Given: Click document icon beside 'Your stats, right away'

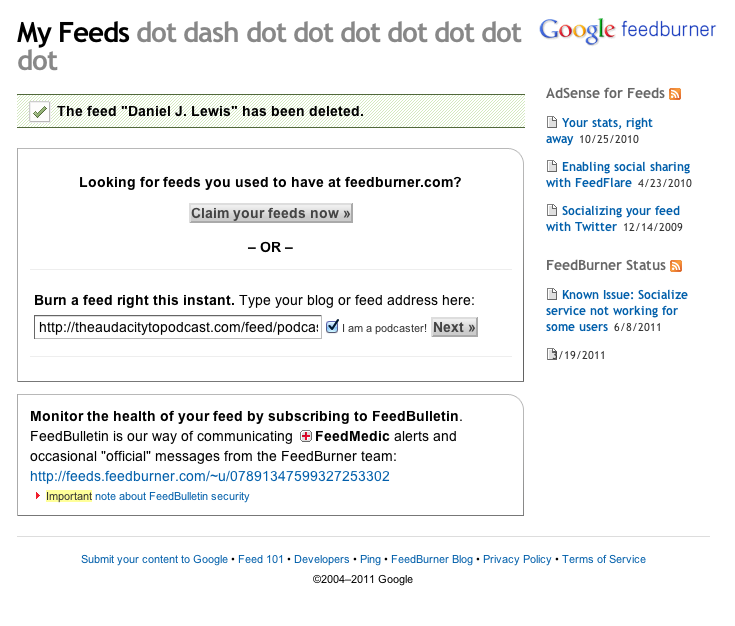Looking at the screenshot, I should pyautogui.click(x=551, y=123).
